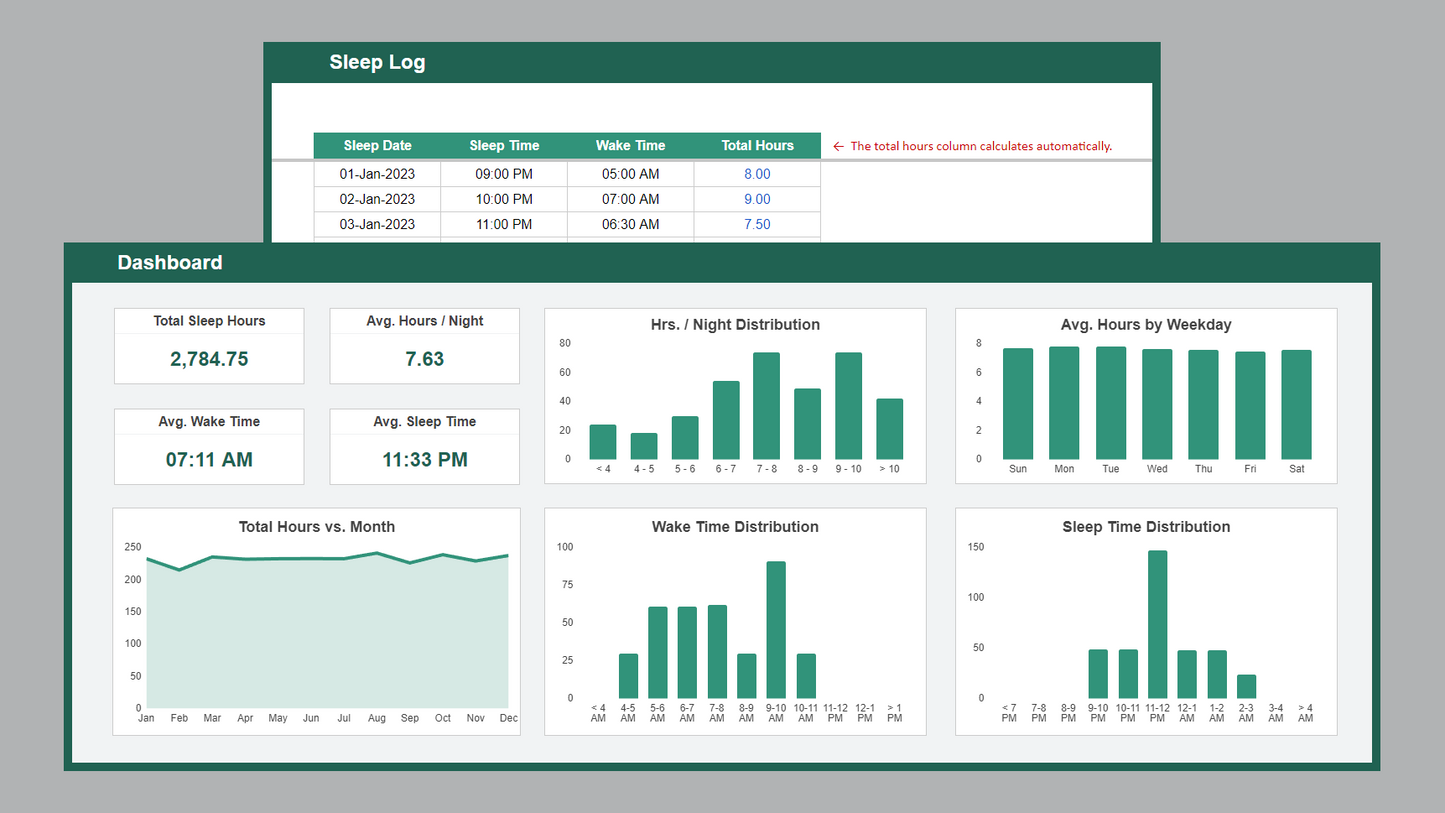Select the 09:00 PM sleep time cell
This screenshot has height=813, width=1445.
coord(504,174)
